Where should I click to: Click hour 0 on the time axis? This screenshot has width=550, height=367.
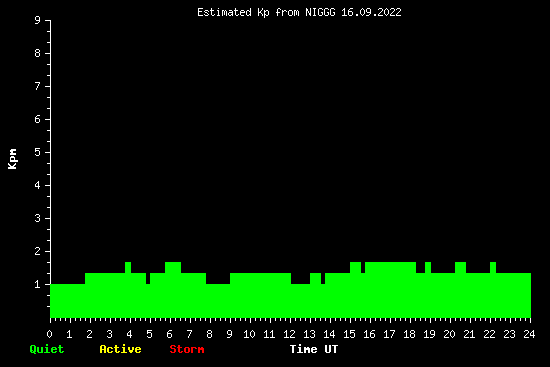click(x=49, y=334)
